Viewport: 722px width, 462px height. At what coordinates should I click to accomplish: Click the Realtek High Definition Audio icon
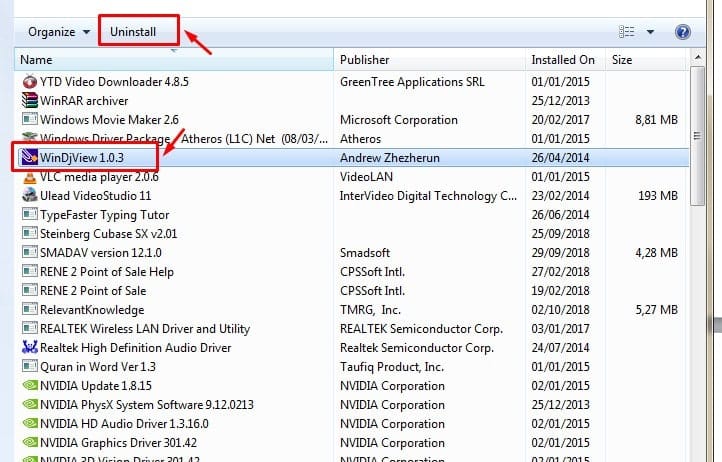(x=29, y=347)
